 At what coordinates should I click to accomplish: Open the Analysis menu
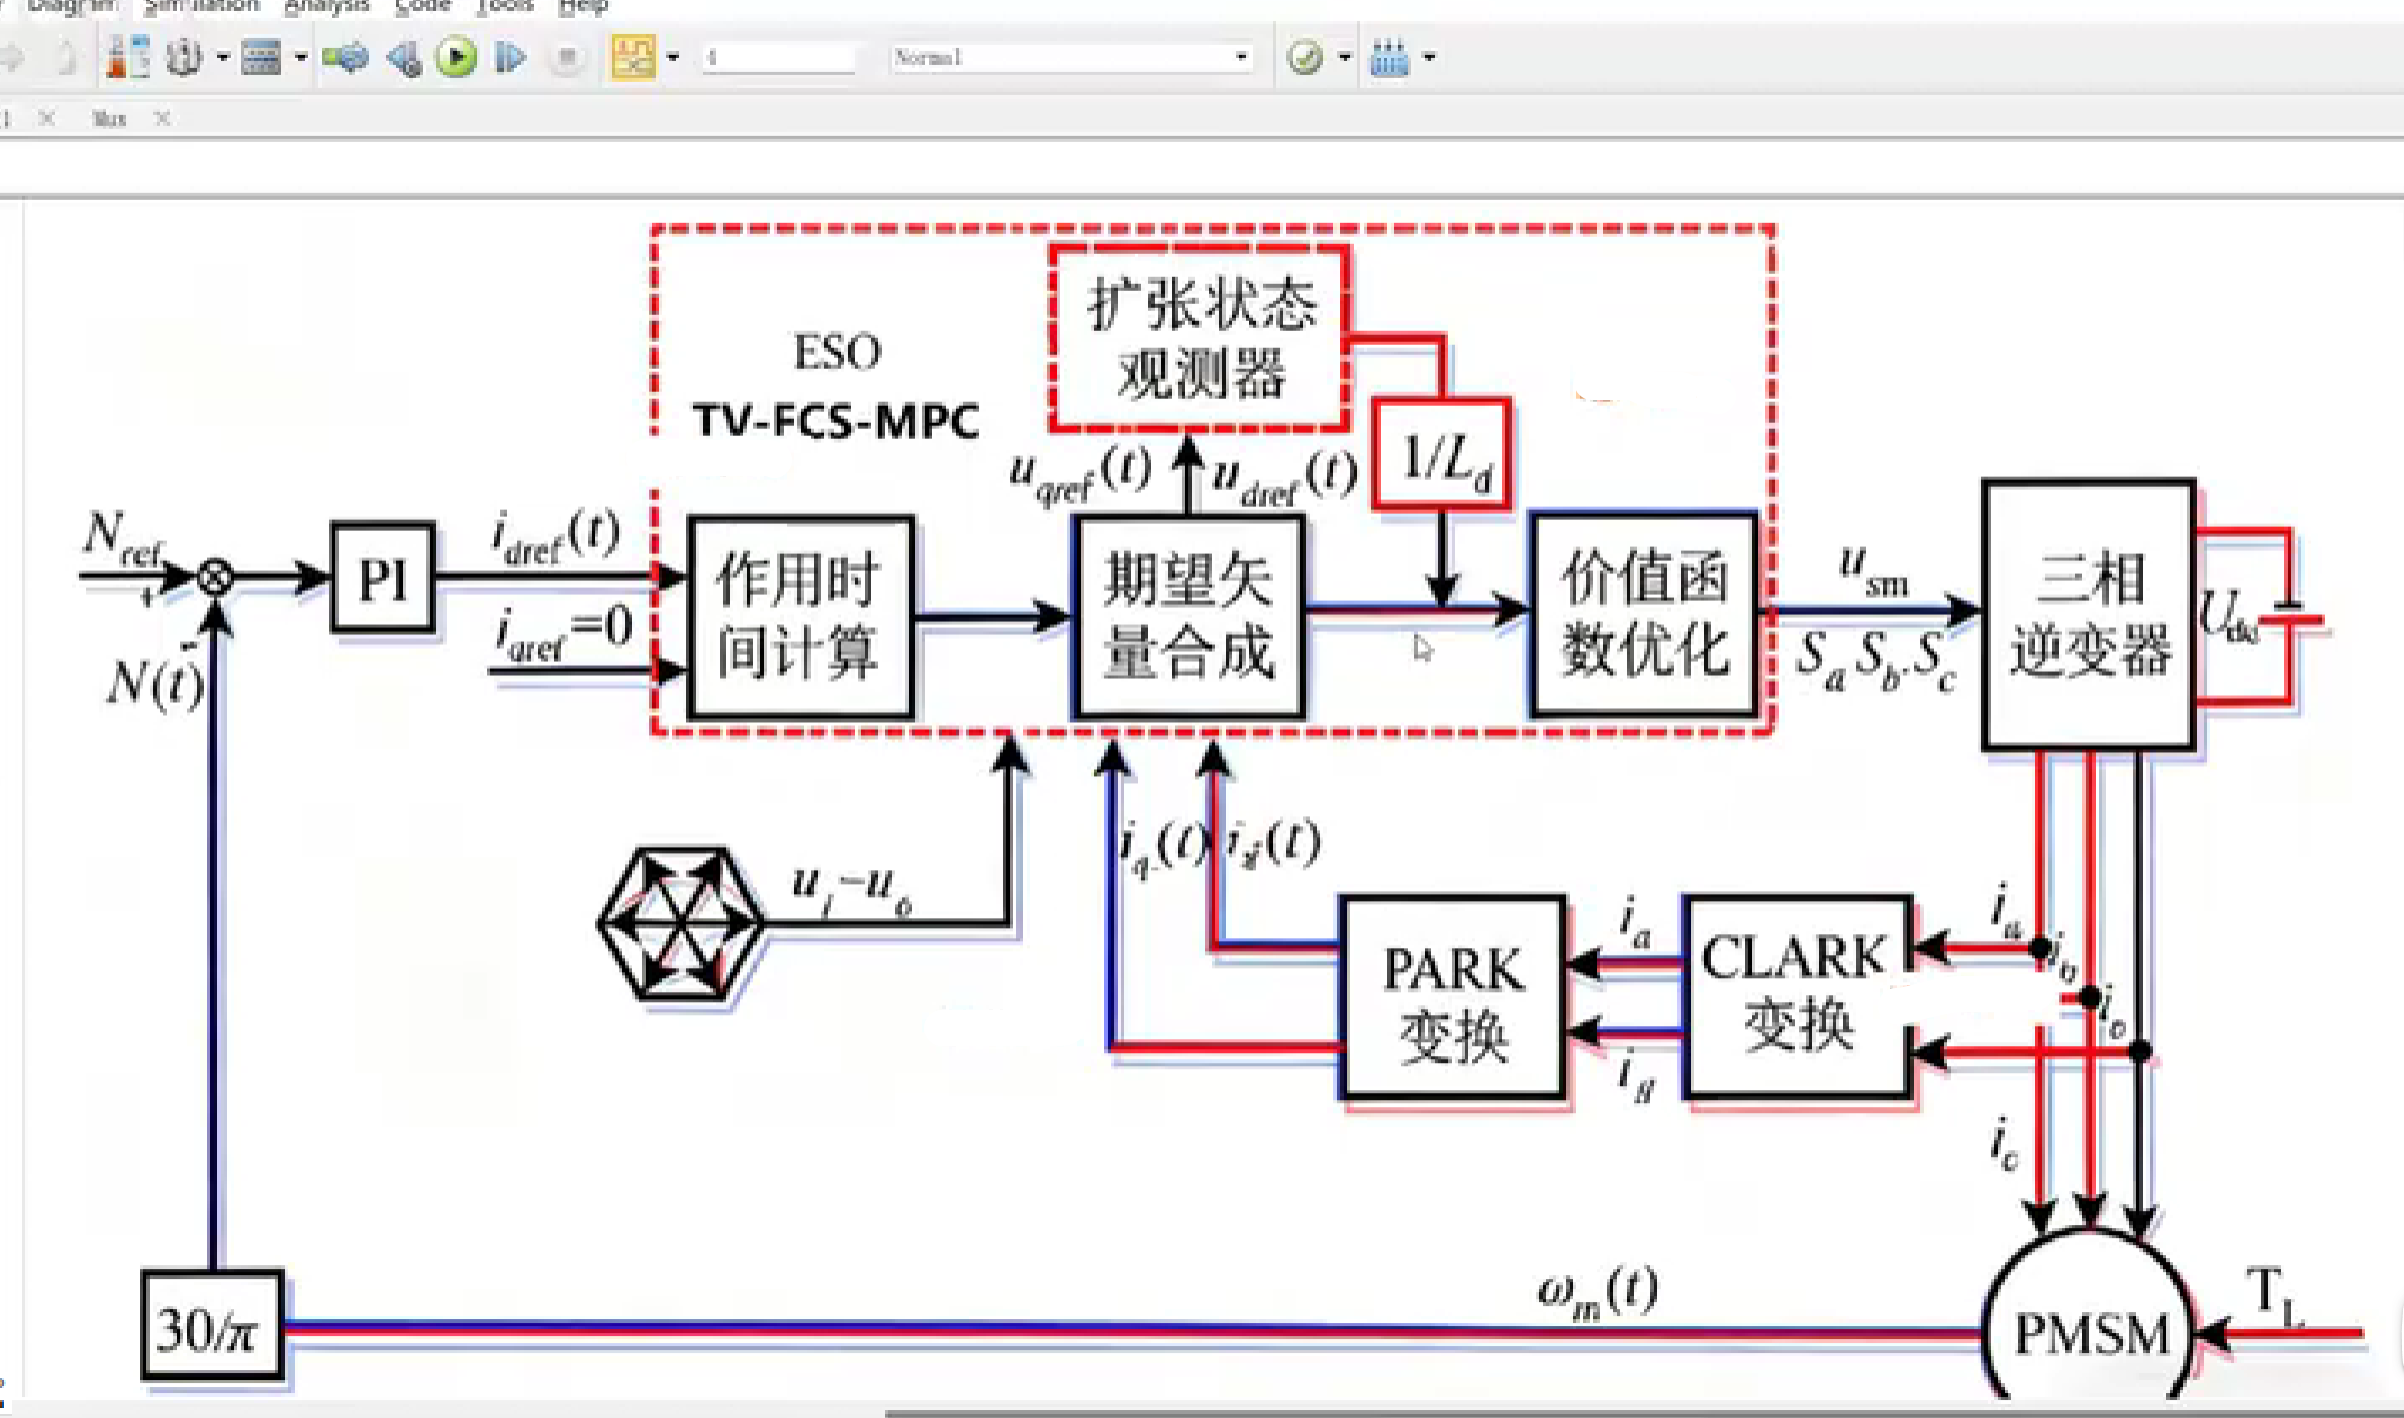326,6
